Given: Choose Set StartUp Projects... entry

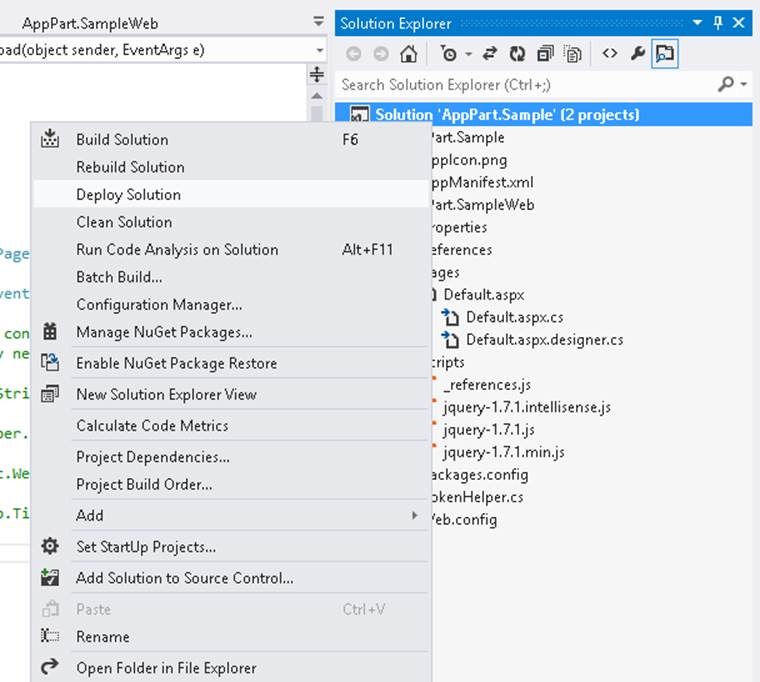Looking at the screenshot, I should coord(146,547).
